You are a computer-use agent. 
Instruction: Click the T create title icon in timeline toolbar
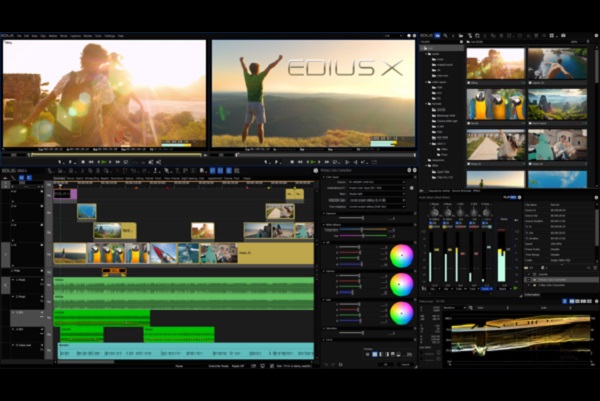177,171
